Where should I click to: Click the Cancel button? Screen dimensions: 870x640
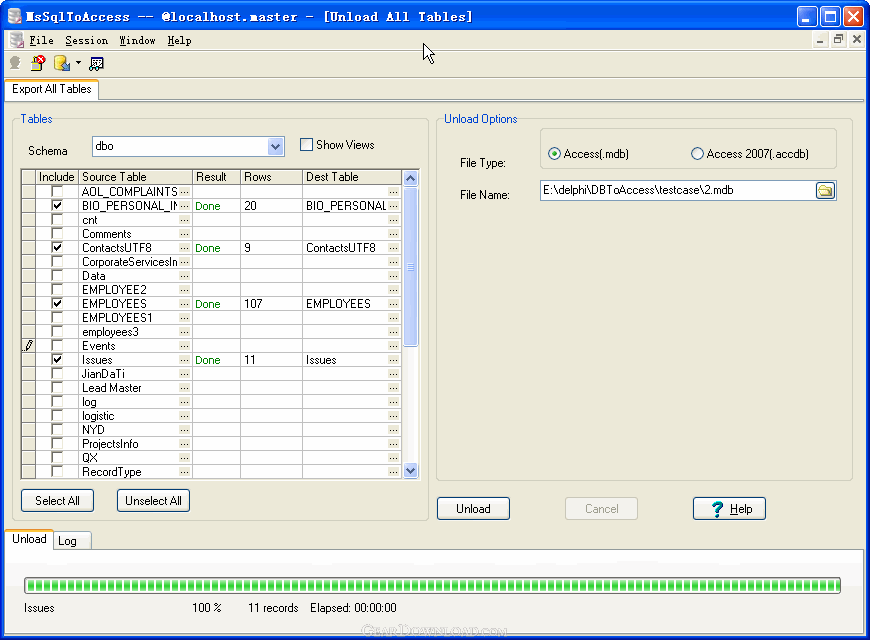601,509
